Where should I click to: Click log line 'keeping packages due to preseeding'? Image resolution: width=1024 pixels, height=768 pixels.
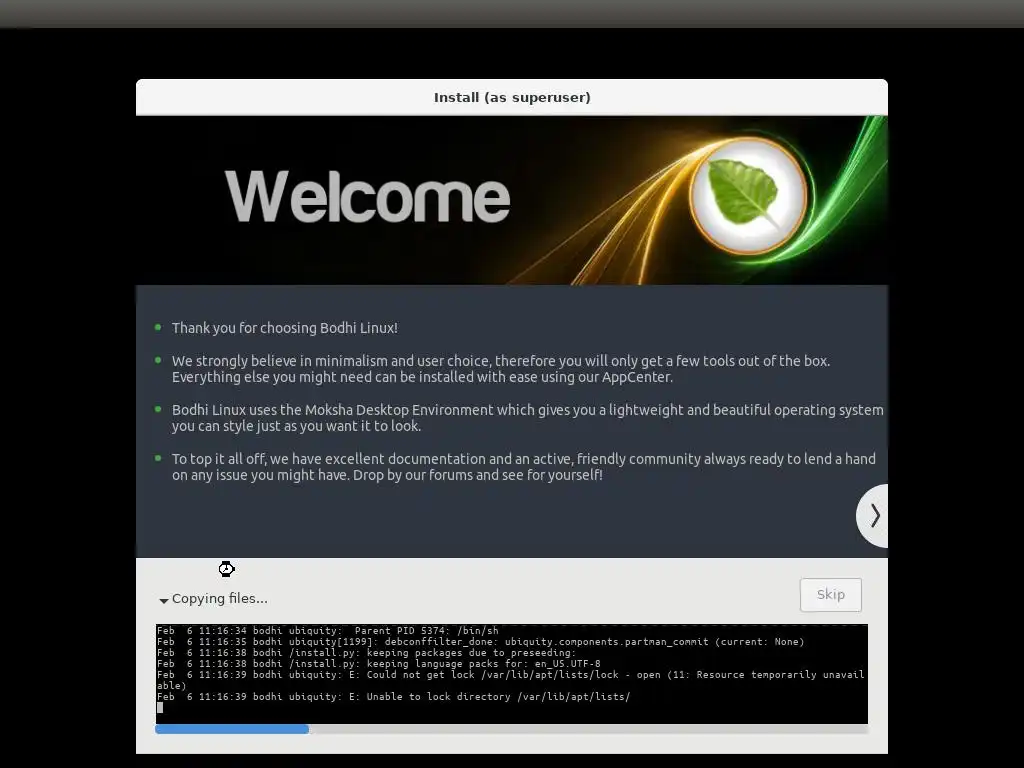tap(367, 652)
